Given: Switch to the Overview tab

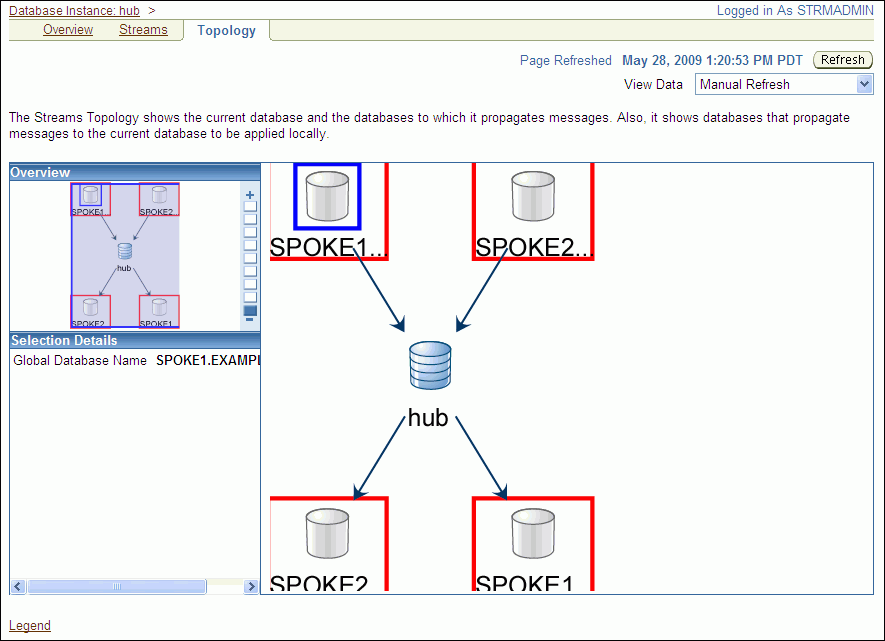Looking at the screenshot, I should [x=68, y=30].
